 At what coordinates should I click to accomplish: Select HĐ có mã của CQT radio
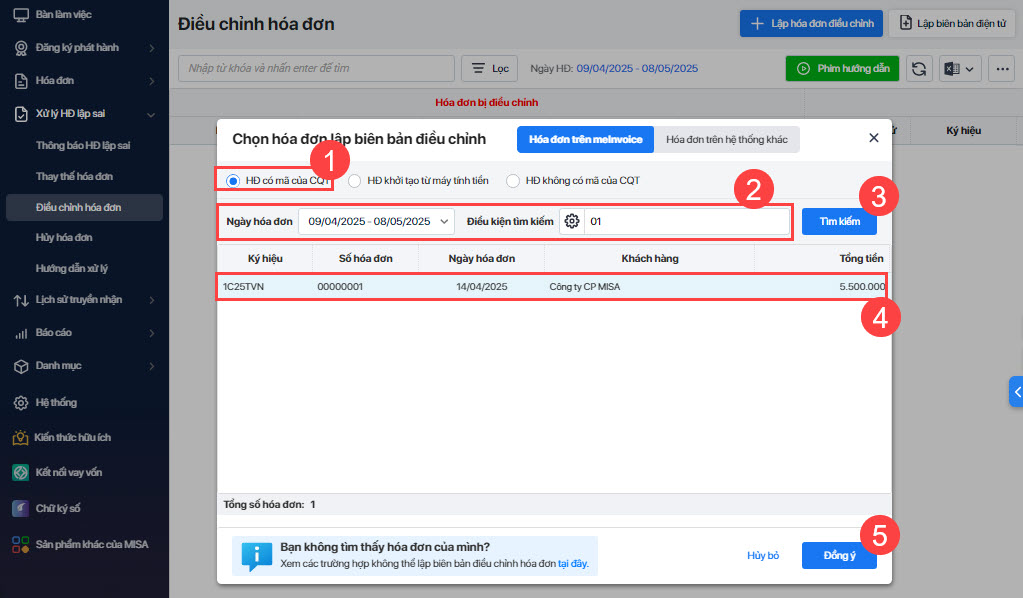[x=232, y=181]
